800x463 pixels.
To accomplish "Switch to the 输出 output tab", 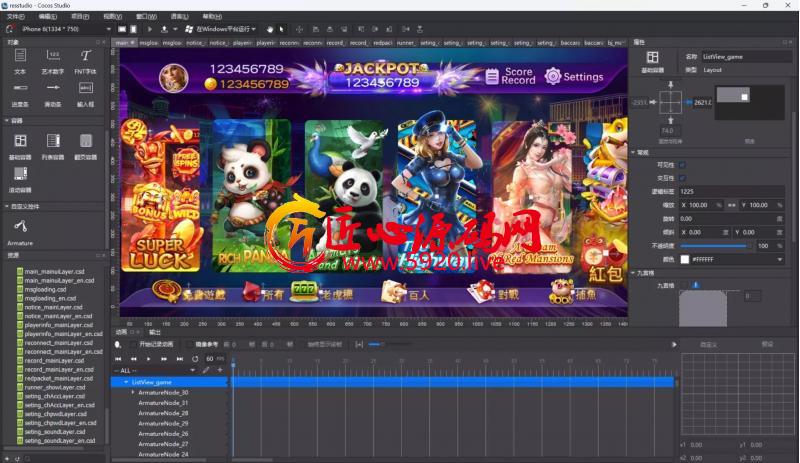I will coord(154,332).
